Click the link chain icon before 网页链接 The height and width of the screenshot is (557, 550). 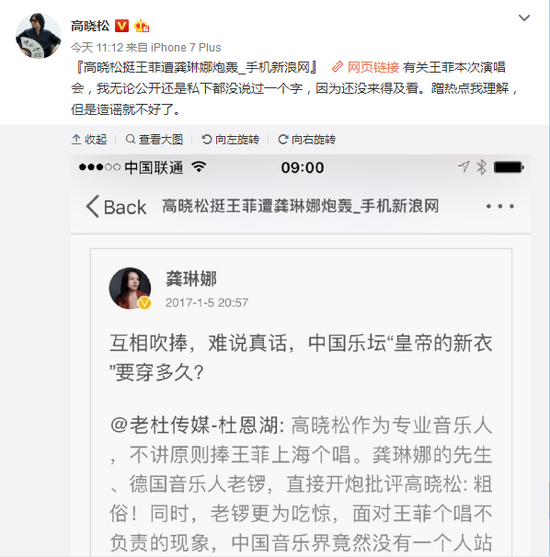[x=337, y=67]
